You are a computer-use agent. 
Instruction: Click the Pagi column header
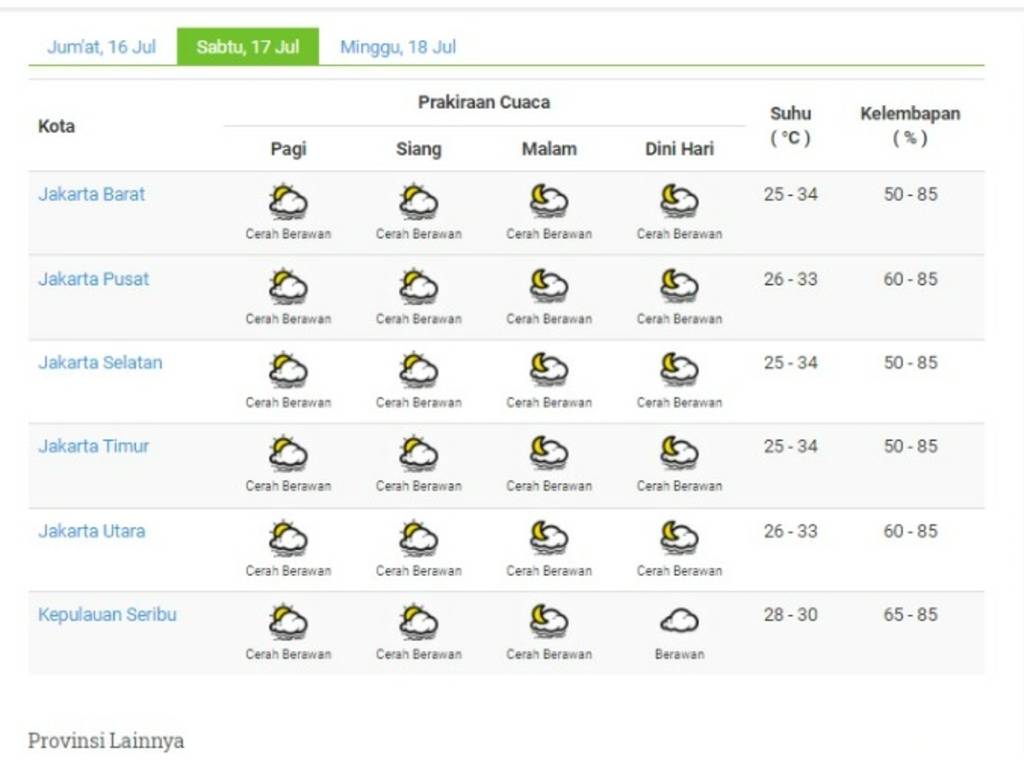pos(288,149)
